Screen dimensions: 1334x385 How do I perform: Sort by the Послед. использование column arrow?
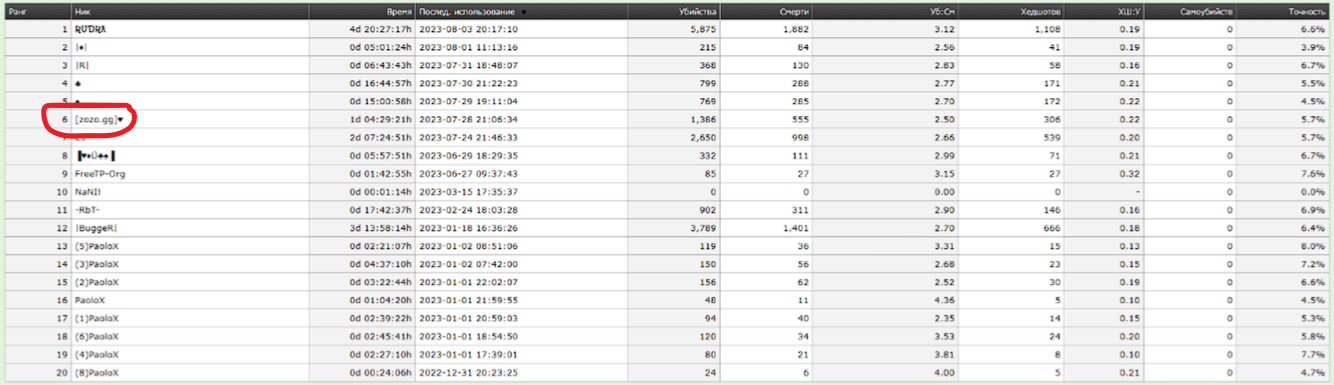click(524, 12)
